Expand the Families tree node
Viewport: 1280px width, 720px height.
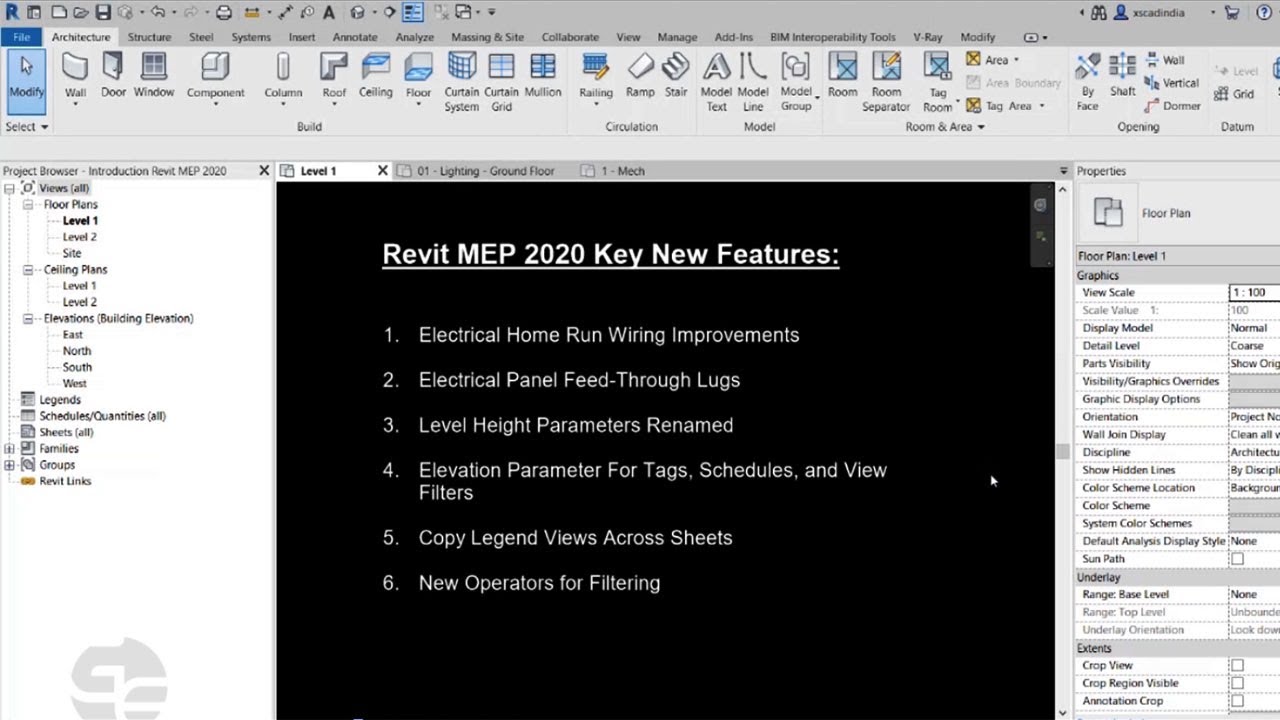(9, 449)
